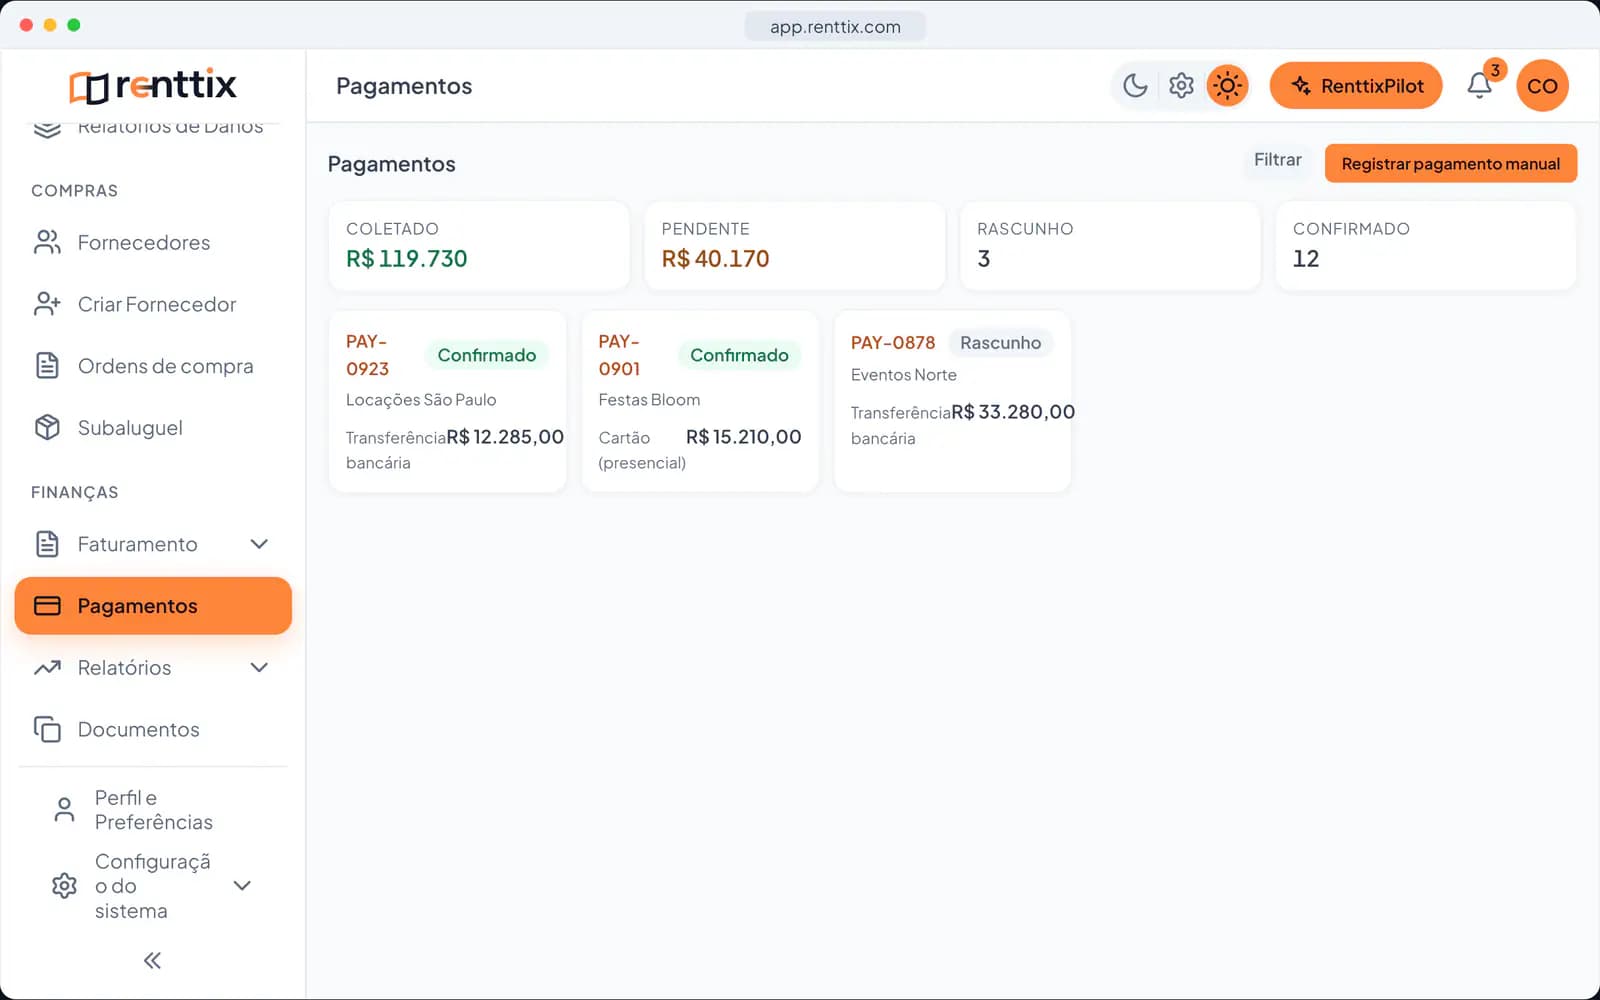Expand Relatórios chevron
Viewport: 1600px width, 1000px height.
point(259,668)
